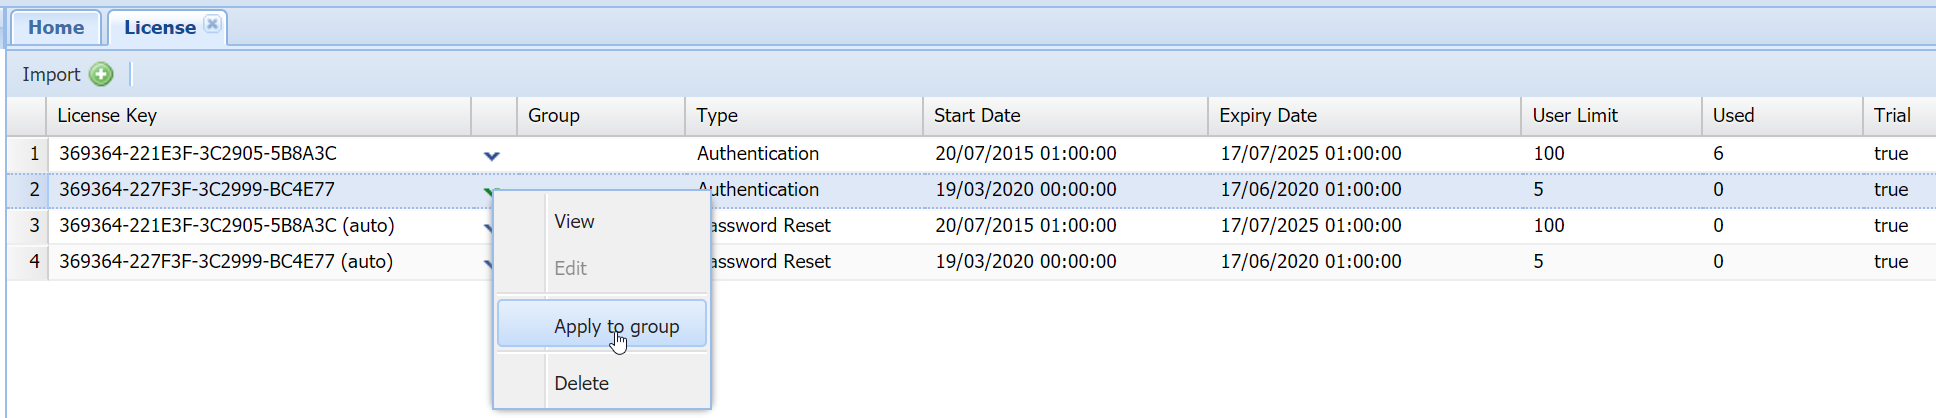Sort by Expiry Date column header

point(1267,116)
